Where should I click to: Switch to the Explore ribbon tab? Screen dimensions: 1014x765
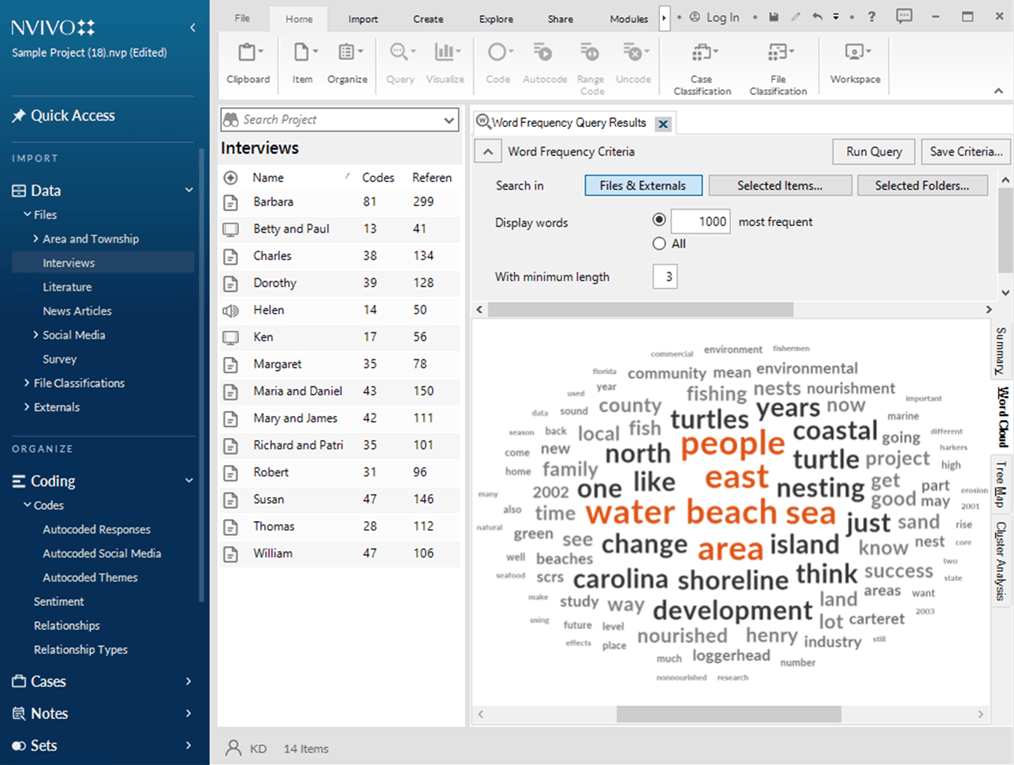[x=495, y=18]
